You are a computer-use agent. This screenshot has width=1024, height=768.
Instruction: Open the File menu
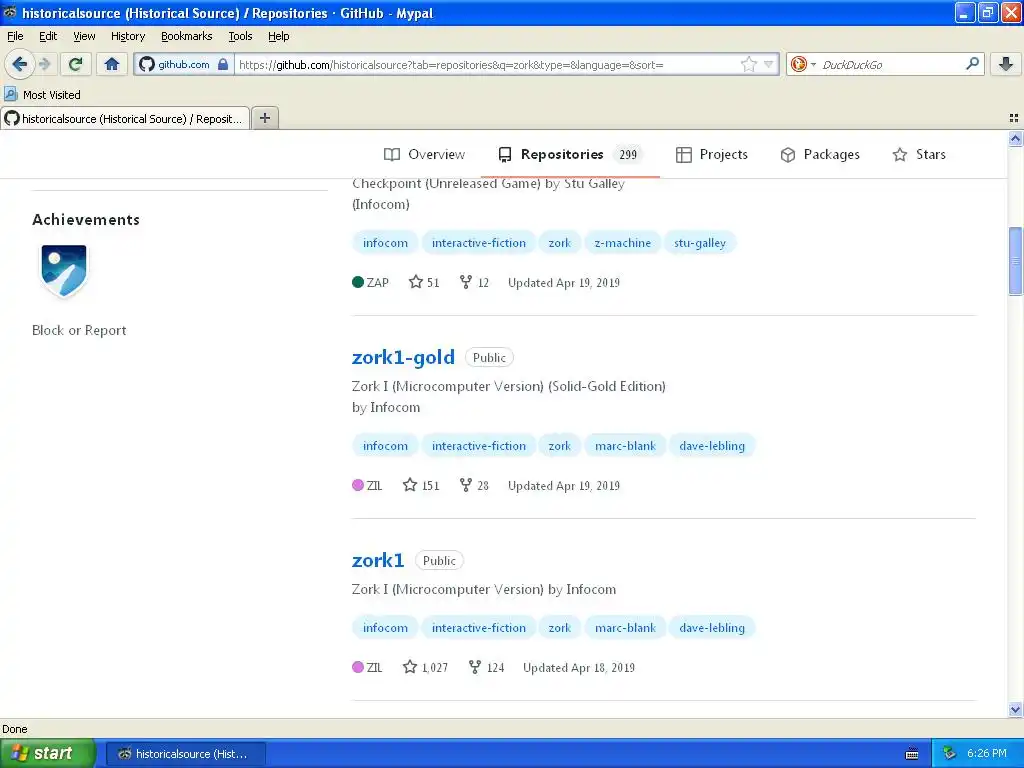point(15,36)
